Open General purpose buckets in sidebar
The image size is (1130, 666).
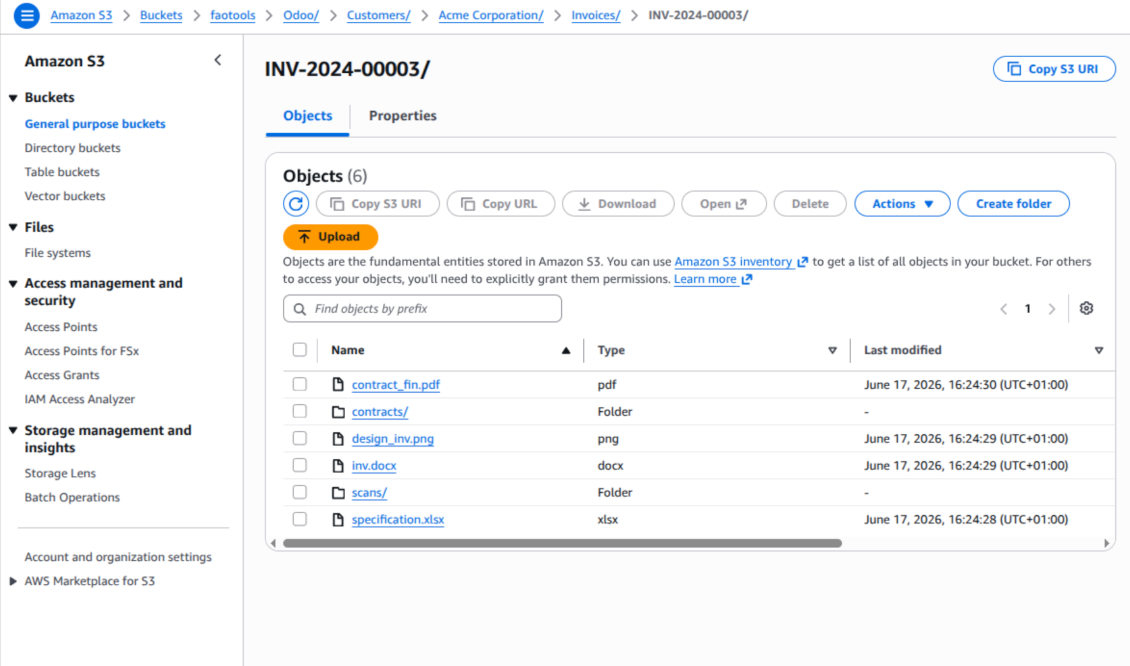95,124
